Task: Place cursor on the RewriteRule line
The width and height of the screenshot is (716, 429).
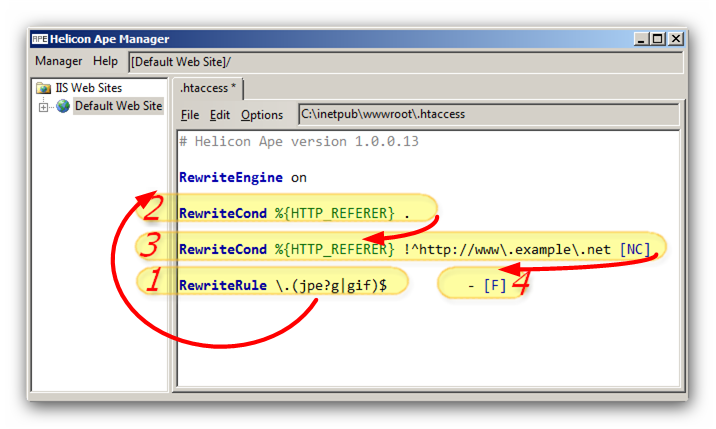Action: pos(290,286)
